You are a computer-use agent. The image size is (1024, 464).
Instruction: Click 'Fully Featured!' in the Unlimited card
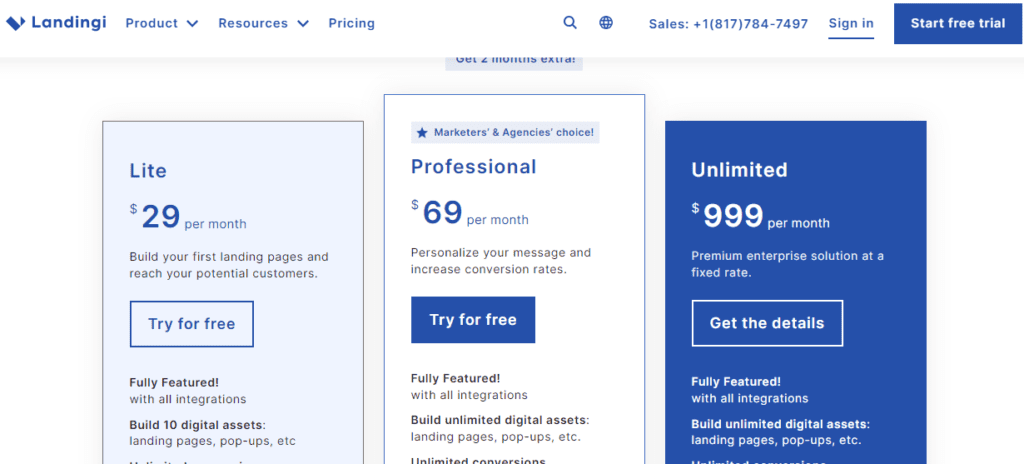(x=736, y=382)
